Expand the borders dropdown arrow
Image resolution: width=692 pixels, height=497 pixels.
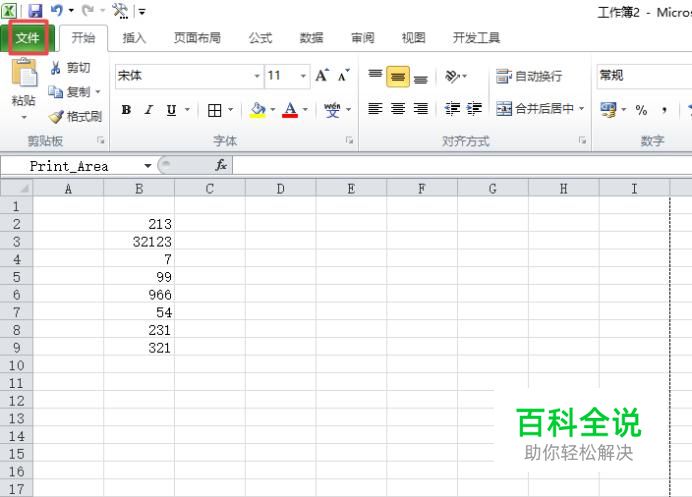[230, 109]
